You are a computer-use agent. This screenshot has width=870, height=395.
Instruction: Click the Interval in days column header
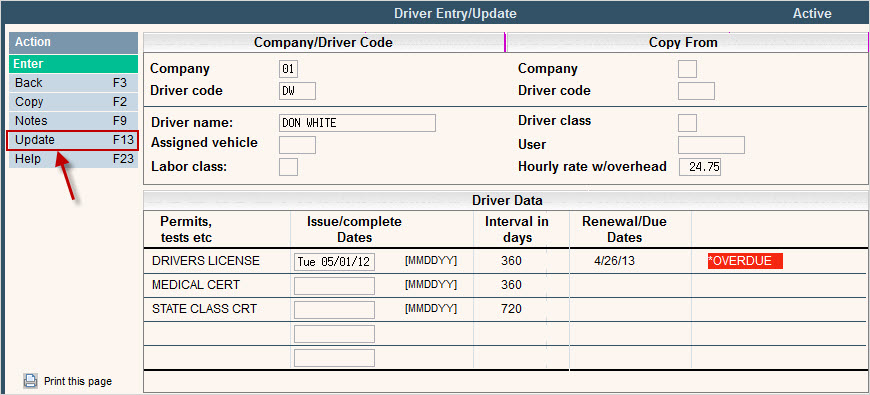coord(517,230)
